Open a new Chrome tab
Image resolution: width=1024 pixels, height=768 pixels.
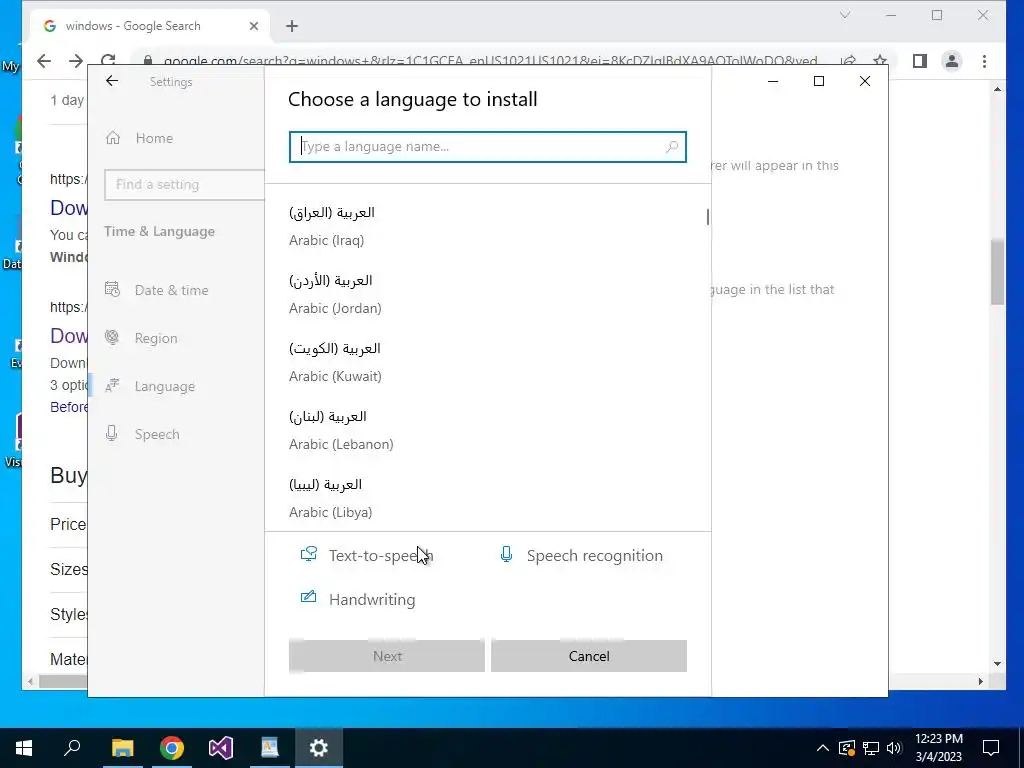click(x=292, y=26)
